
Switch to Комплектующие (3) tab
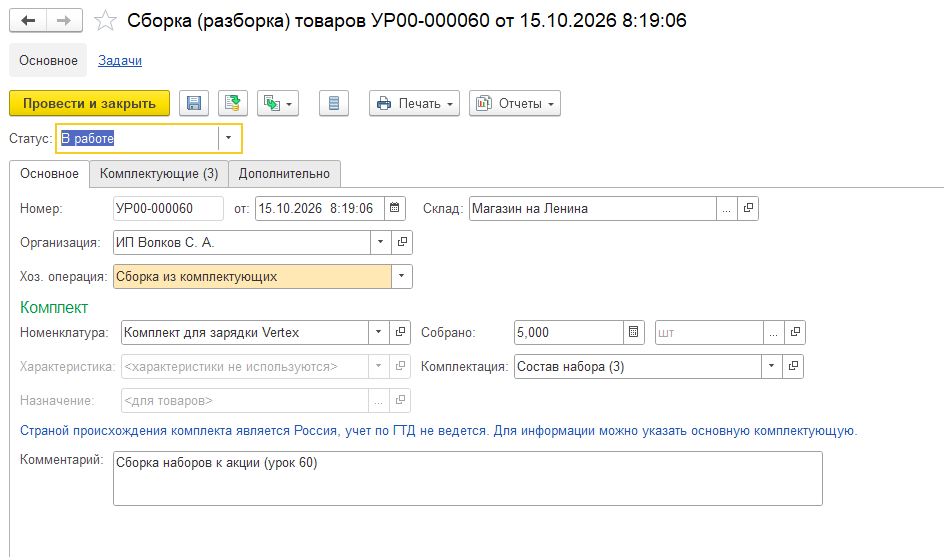pos(159,173)
